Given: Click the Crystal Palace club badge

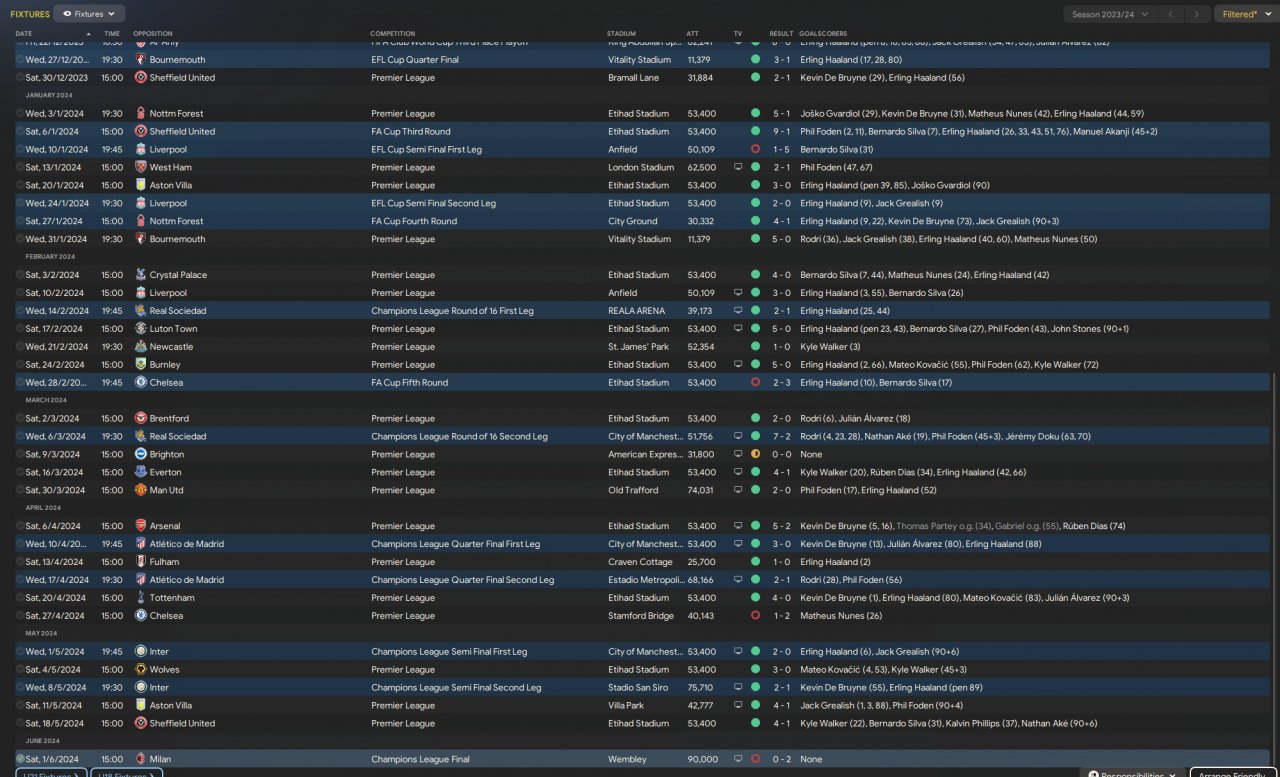Looking at the screenshot, I should tap(141, 275).
